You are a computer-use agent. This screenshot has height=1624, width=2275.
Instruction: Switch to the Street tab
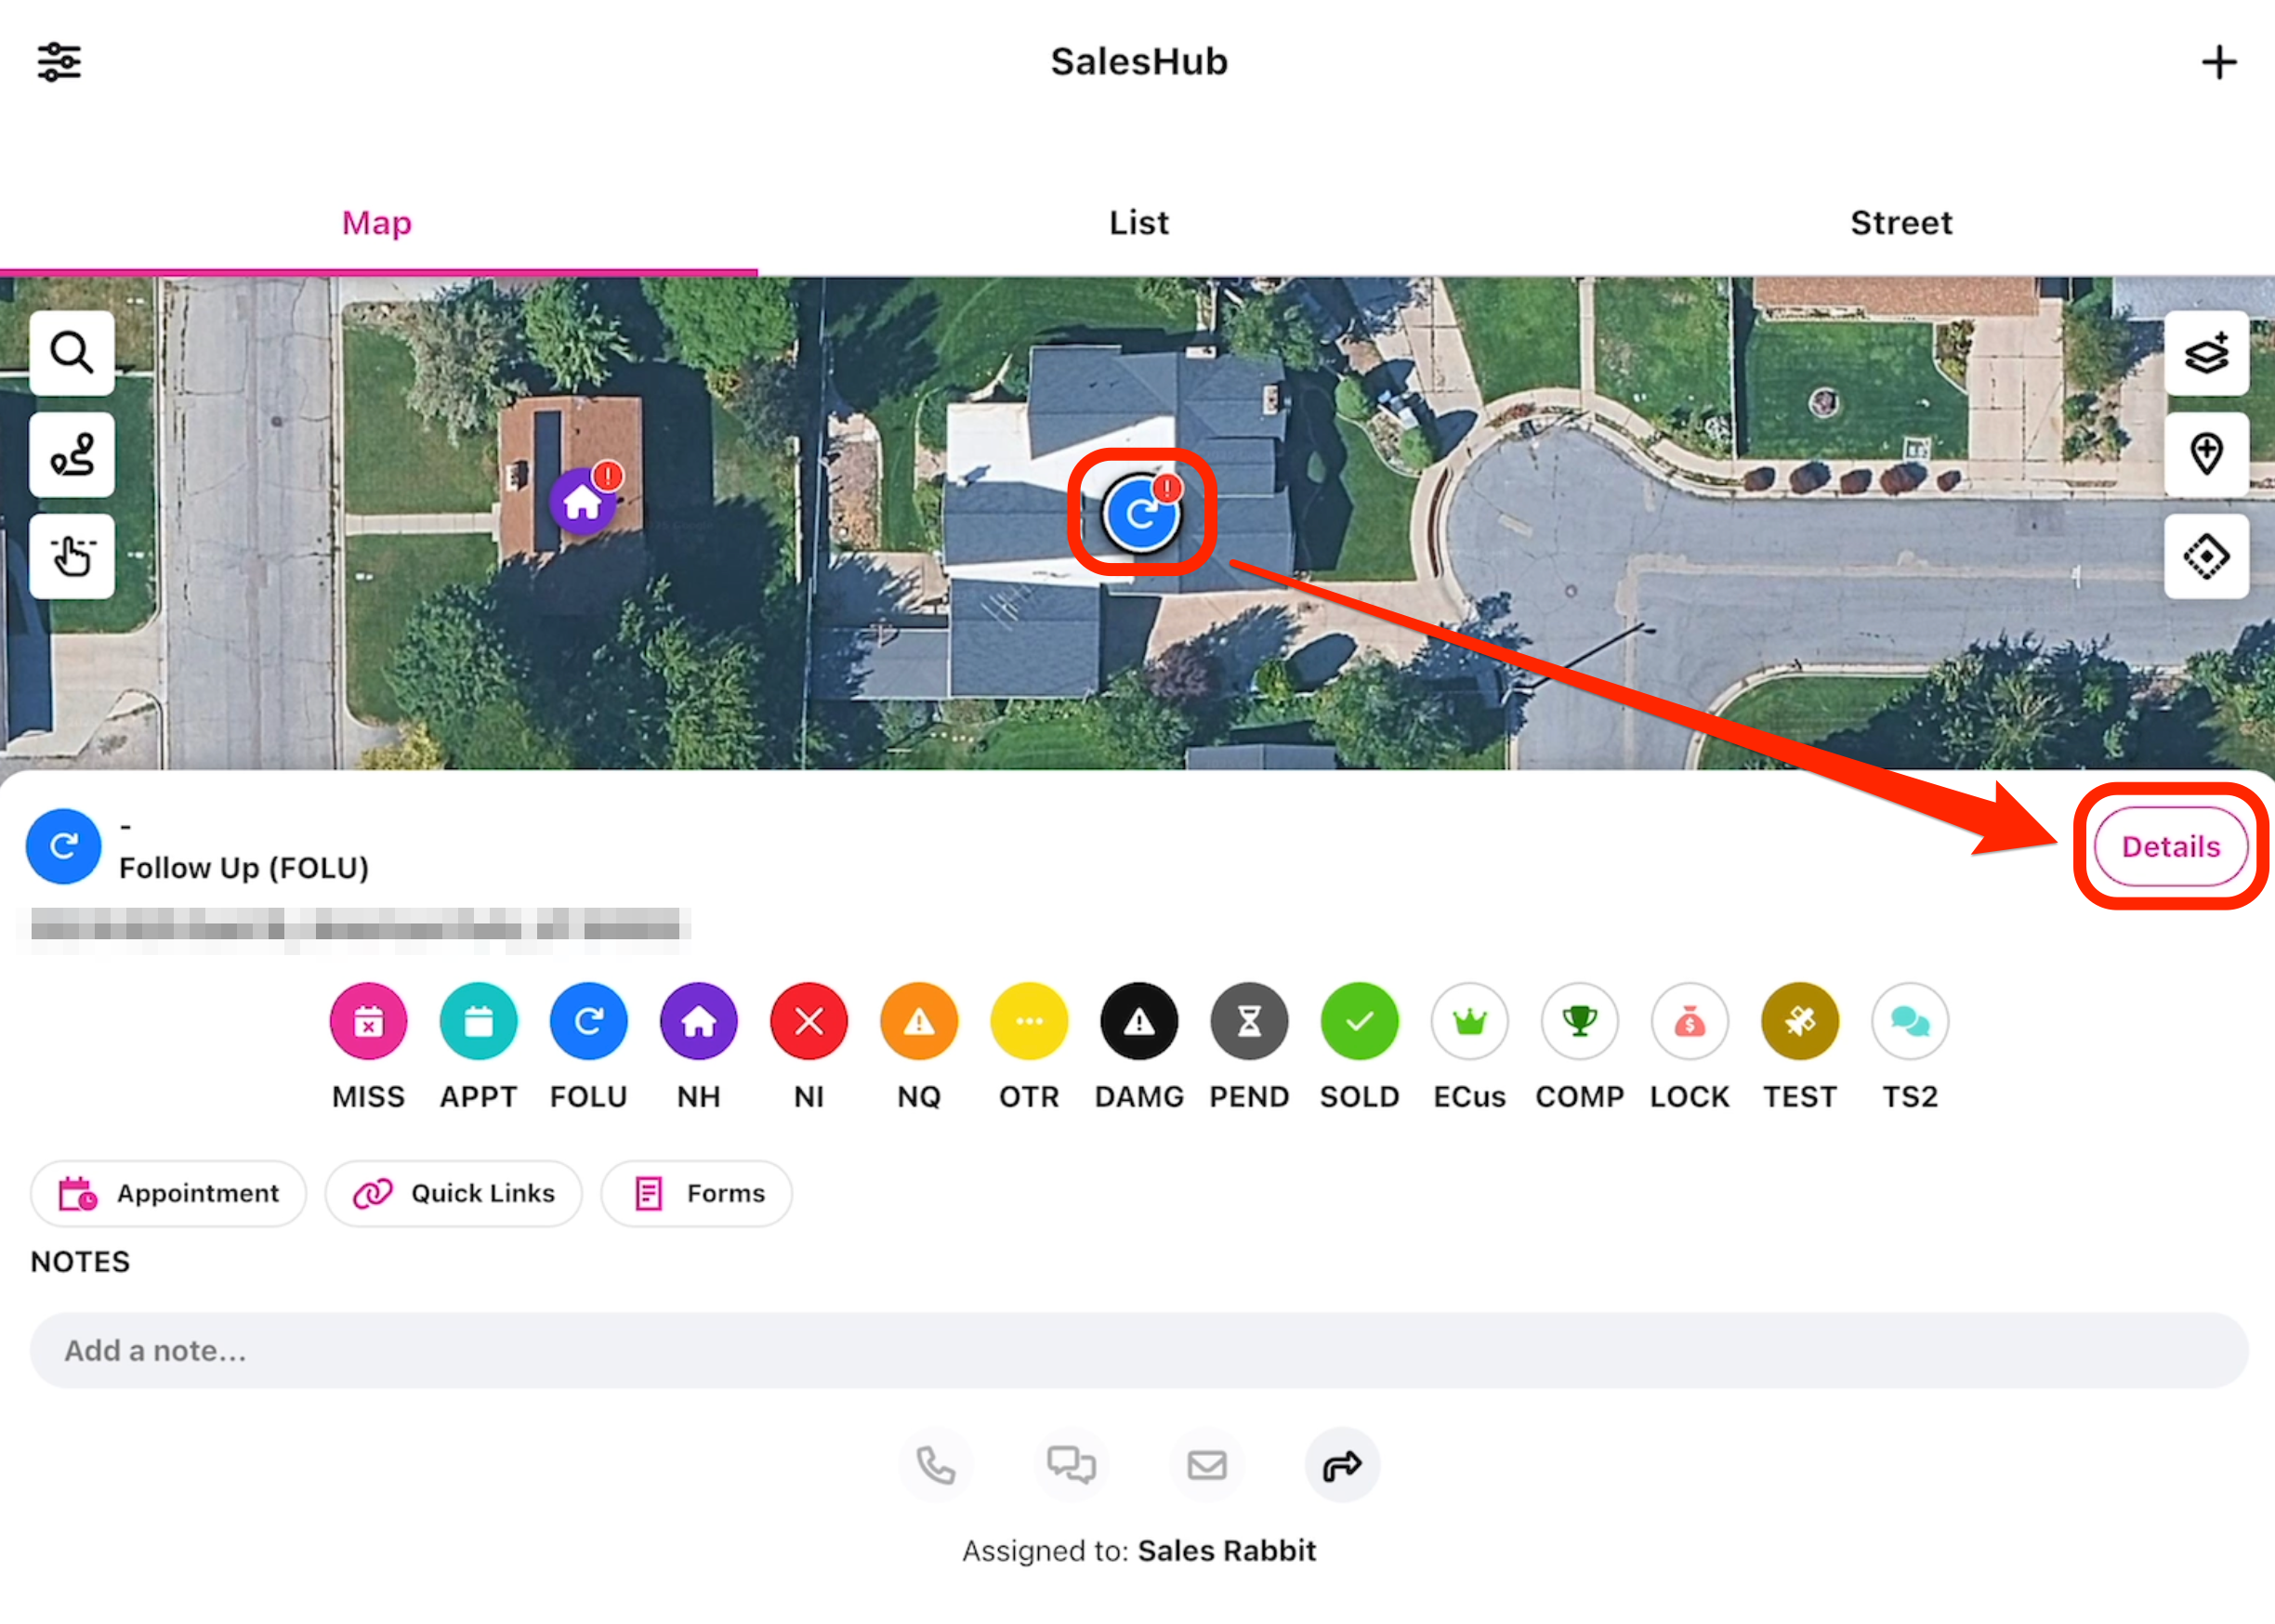click(1900, 222)
